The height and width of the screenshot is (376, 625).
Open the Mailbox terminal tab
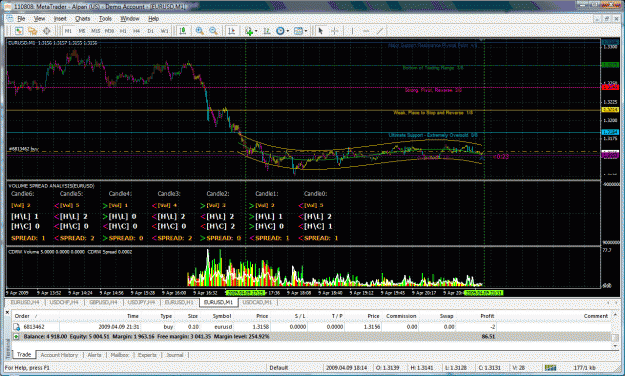click(x=120, y=355)
